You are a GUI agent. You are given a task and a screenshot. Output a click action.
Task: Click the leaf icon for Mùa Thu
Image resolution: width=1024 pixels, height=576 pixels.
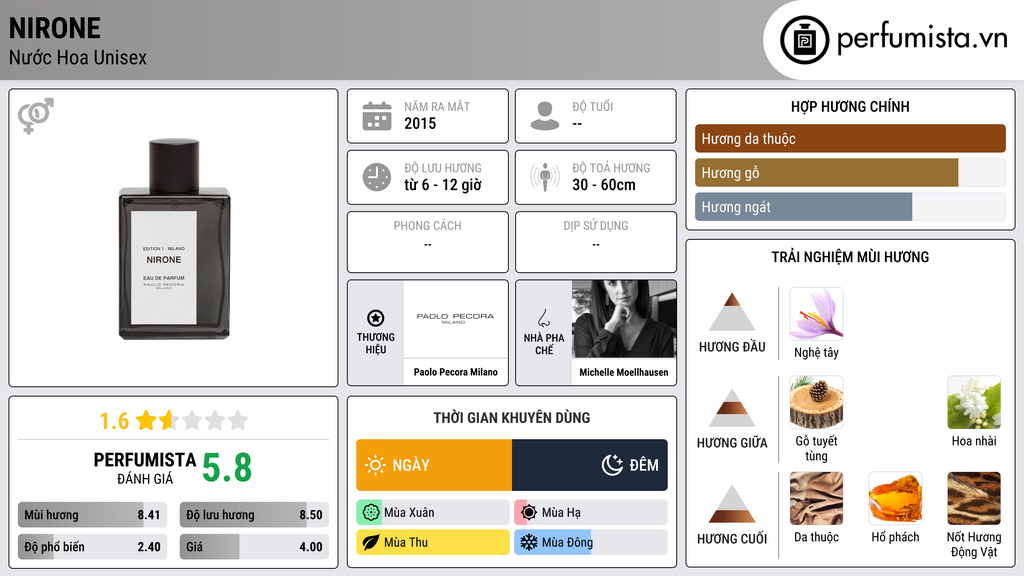371,542
